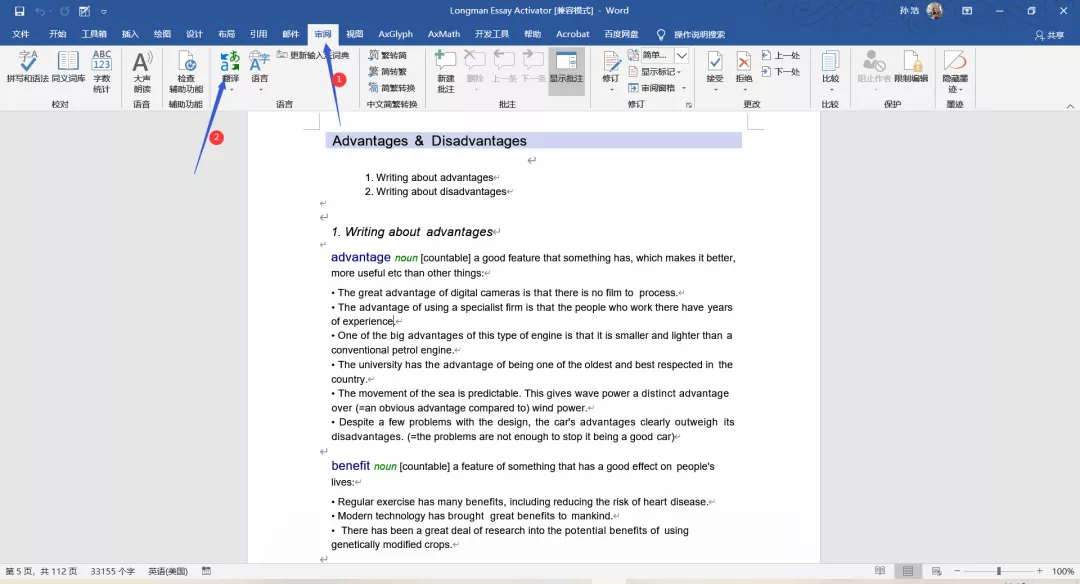Switch to print layout view in status bar
The width and height of the screenshot is (1080, 584).
tap(908, 571)
